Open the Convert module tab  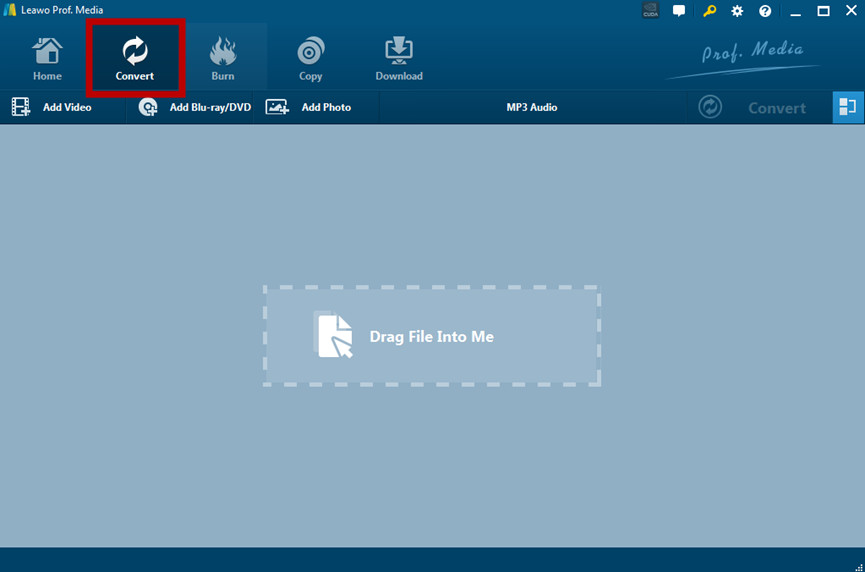135,58
